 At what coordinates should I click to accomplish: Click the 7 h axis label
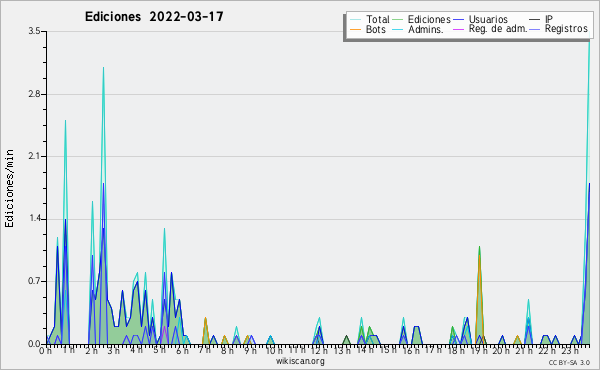pos(205,350)
